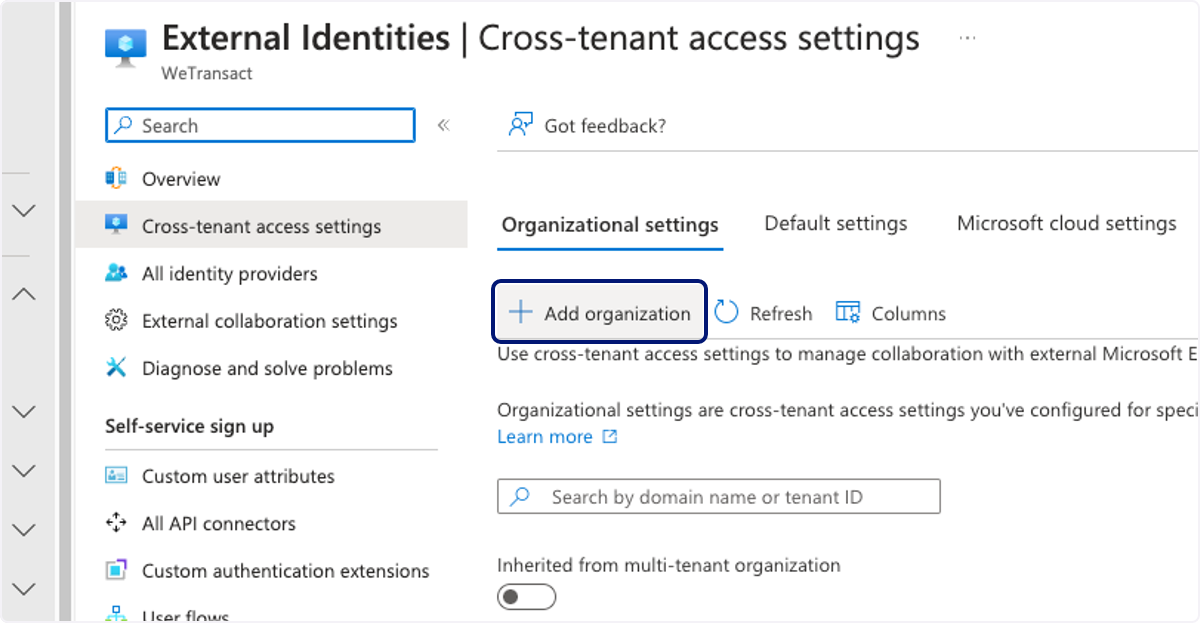Click the Custom user attributes icon
The image size is (1200, 623).
(x=116, y=476)
